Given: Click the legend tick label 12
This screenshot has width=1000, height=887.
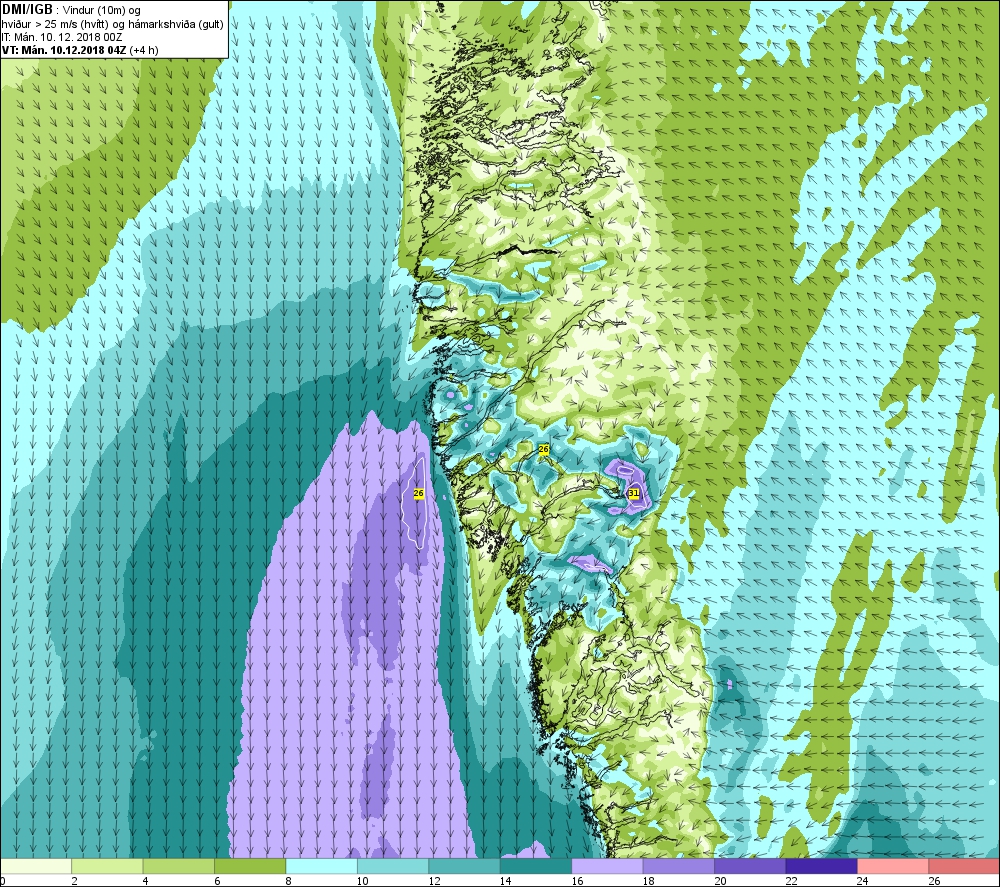Looking at the screenshot, I should pos(434,881).
